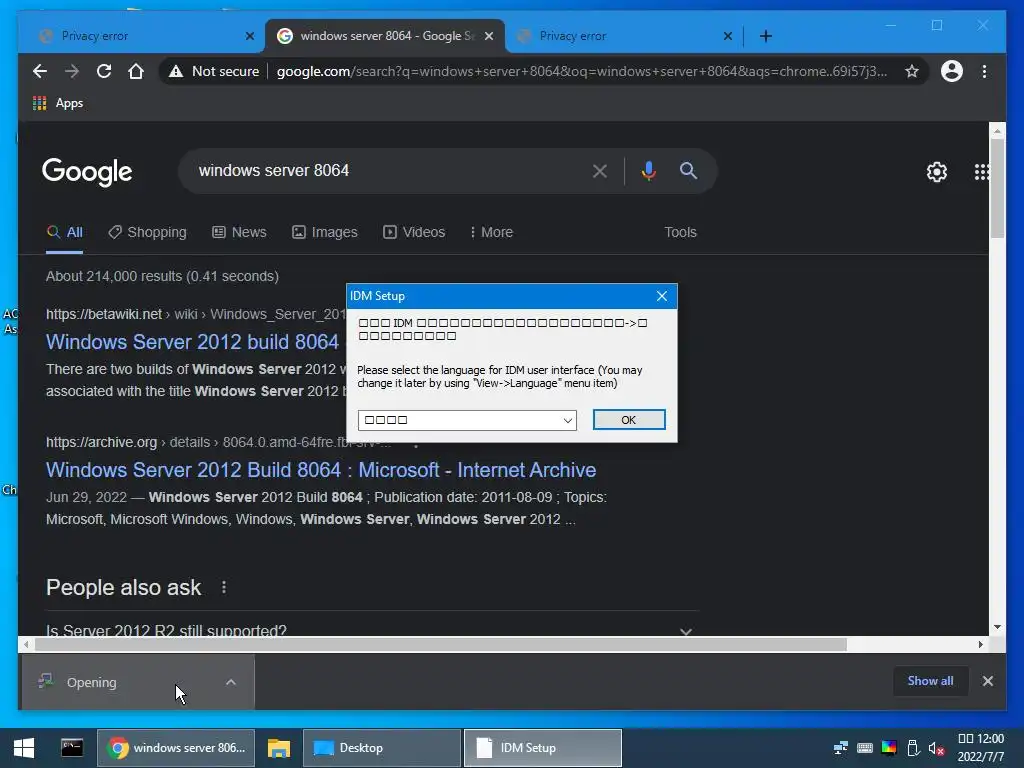Click the Not secure warning icon
The width and height of the screenshot is (1024, 768).
click(176, 71)
